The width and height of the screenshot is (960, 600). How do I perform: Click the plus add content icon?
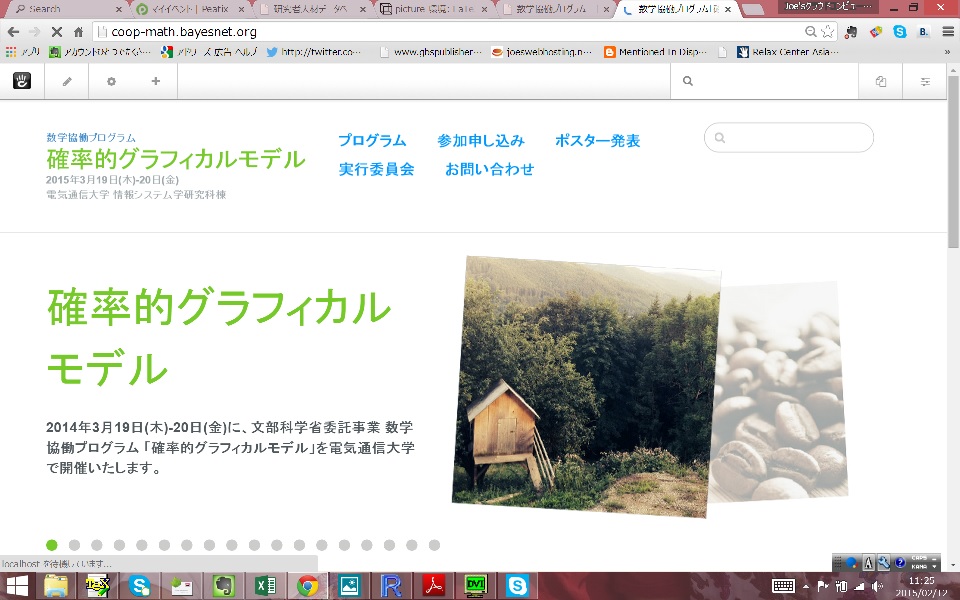pos(155,81)
